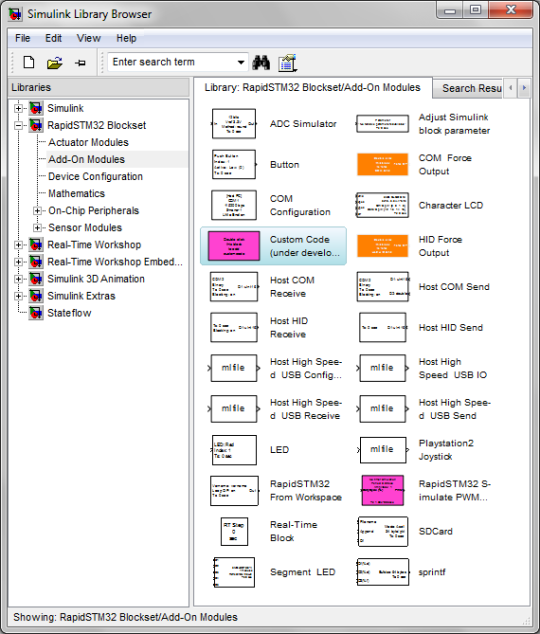Open the Help menu
540x634 pixels.
(126, 38)
